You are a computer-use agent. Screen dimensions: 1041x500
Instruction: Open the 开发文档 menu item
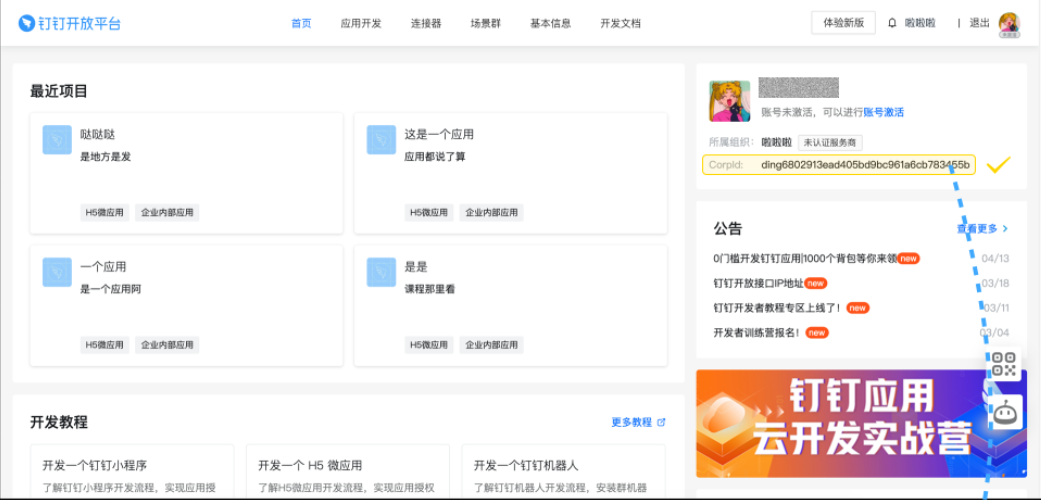click(x=620, y=23)
